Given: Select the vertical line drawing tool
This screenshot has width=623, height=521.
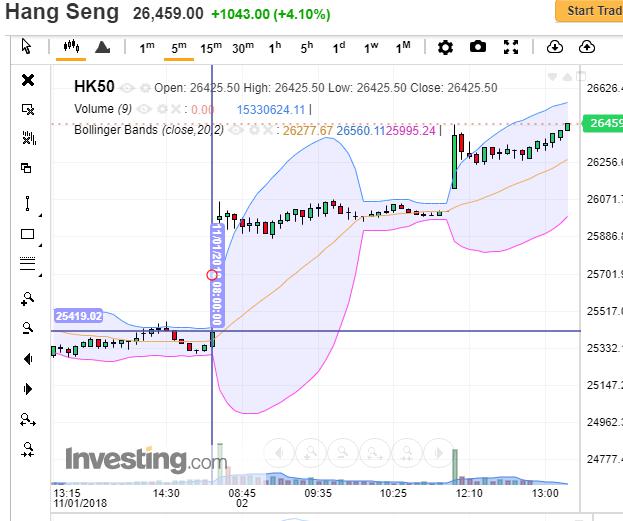Looking at the screenshot, I should [27, 203].
